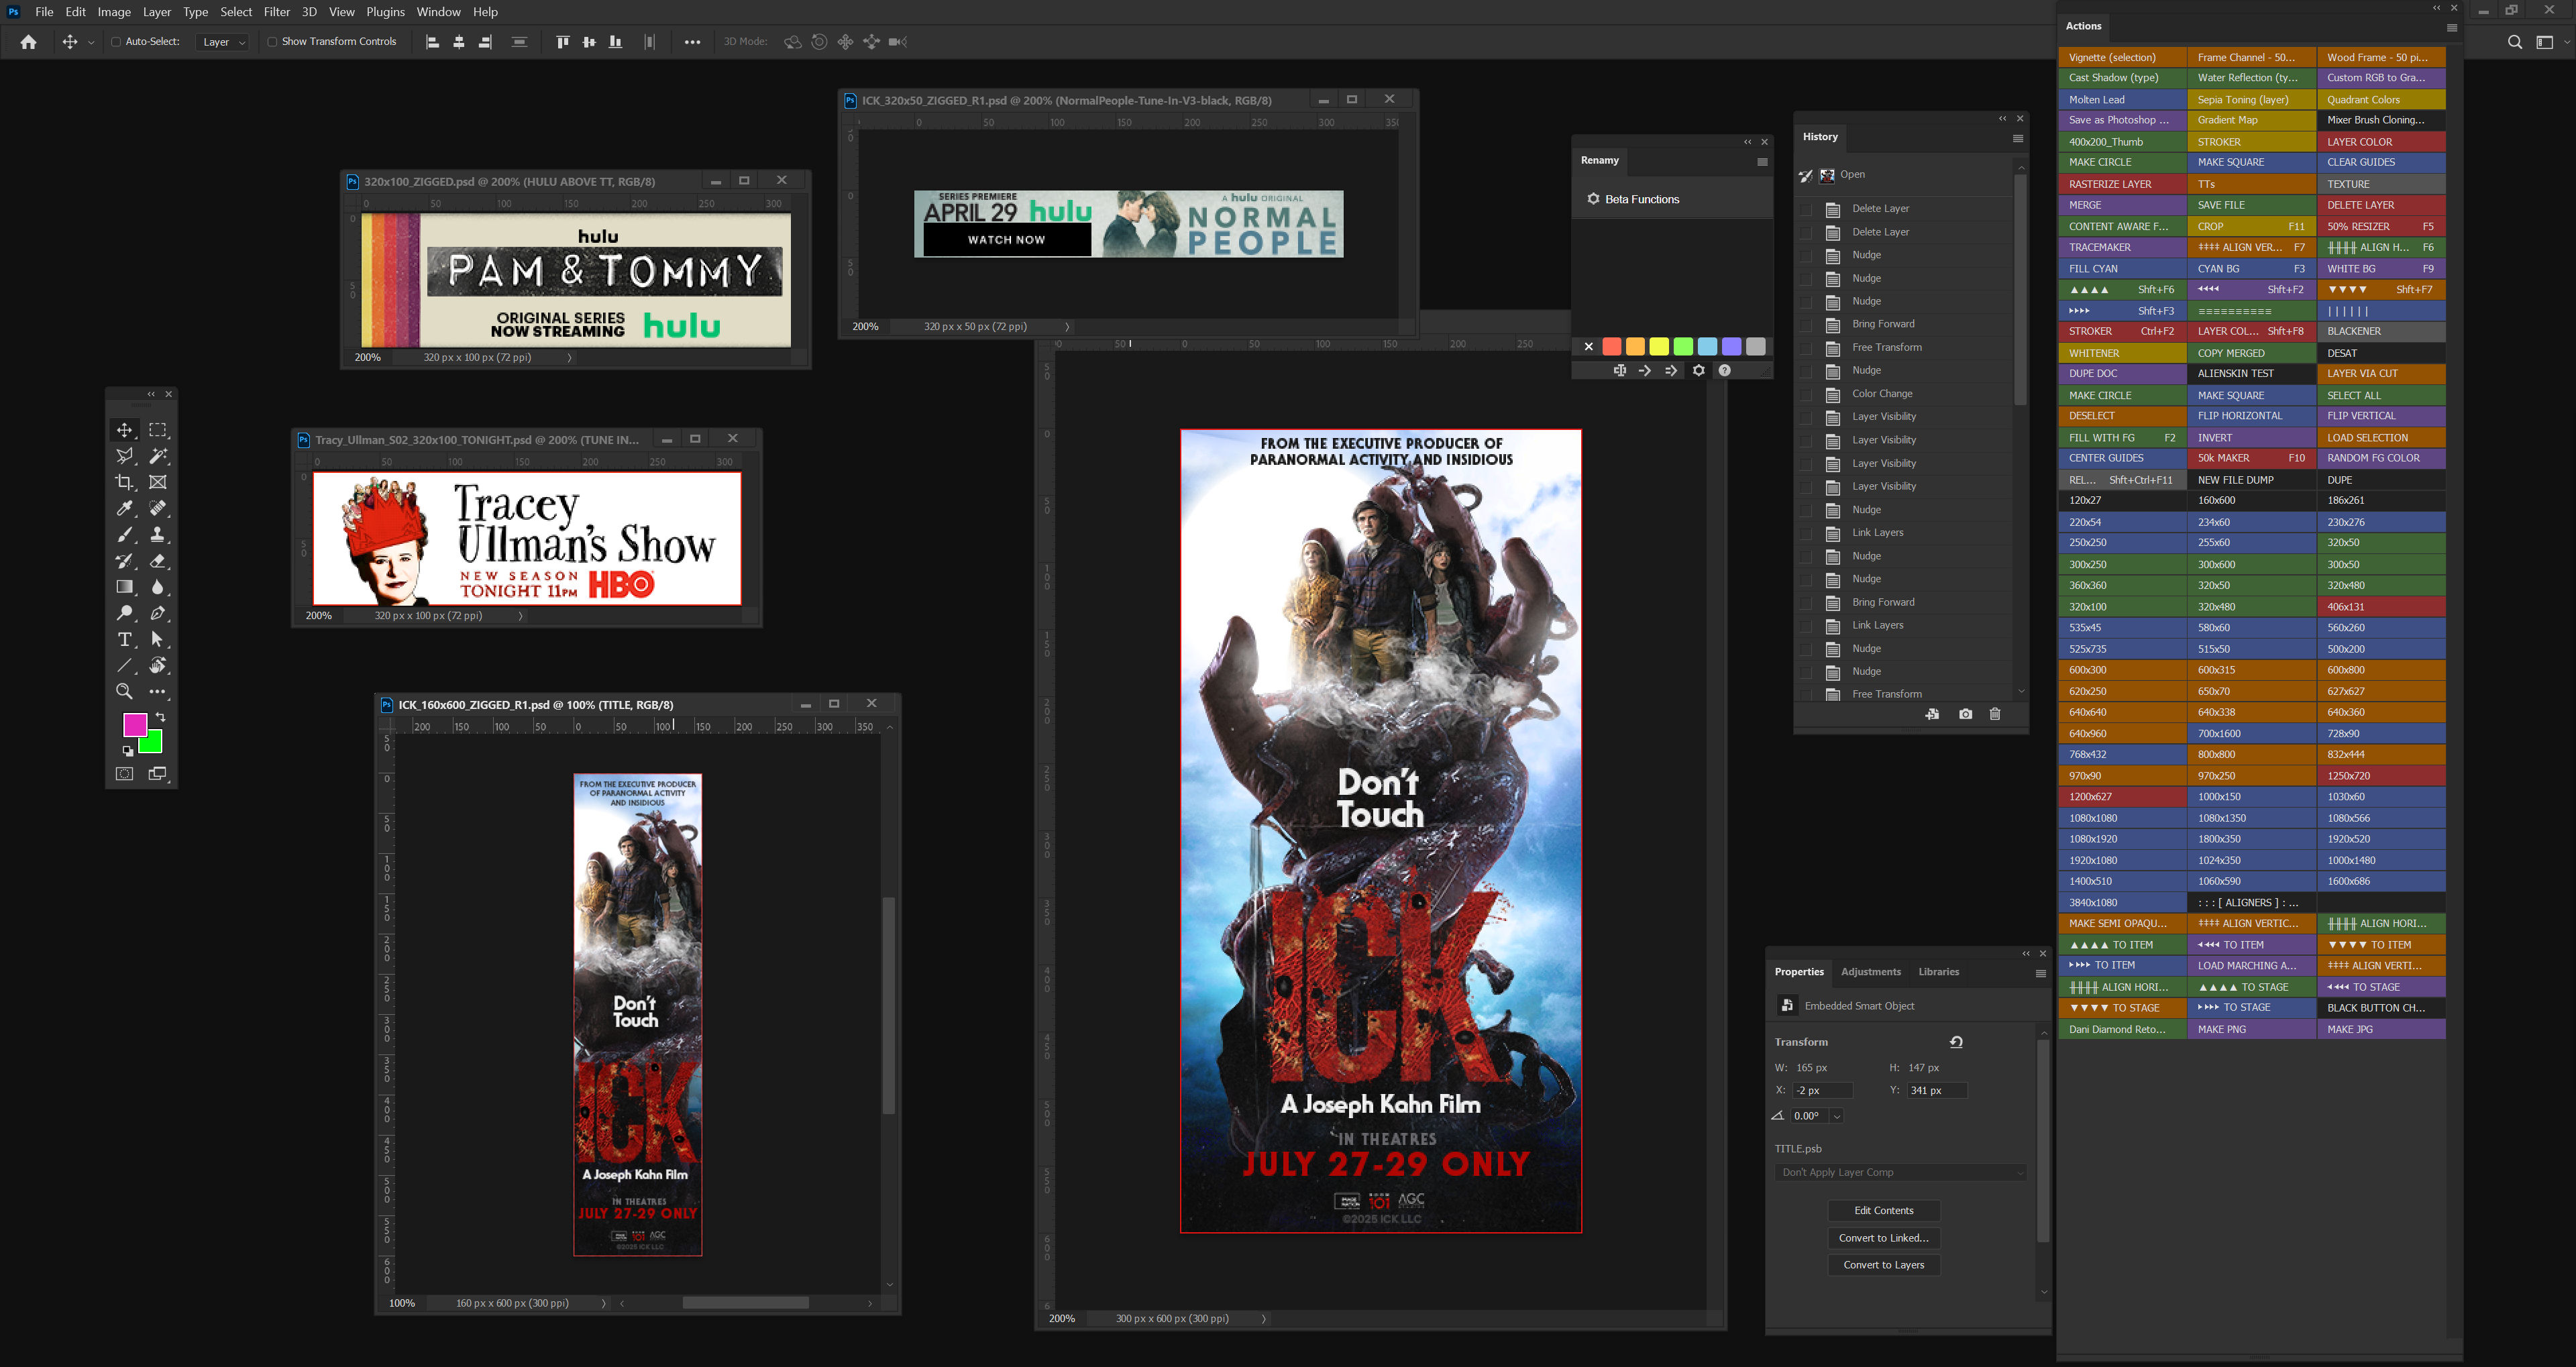Enable Show Transform Controls checkbox
2576x1367 pixels.
tap(272, 42)
